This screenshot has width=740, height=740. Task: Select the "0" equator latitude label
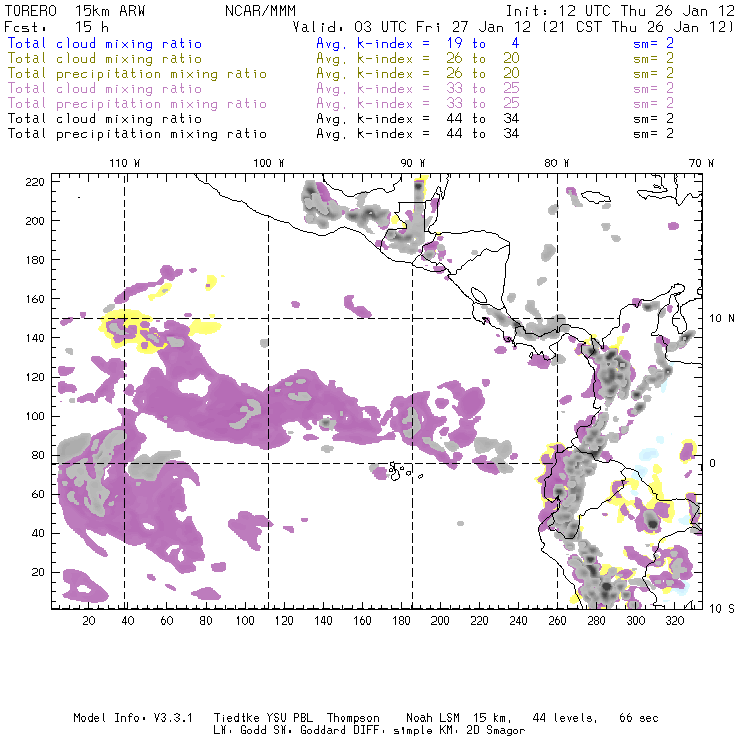click(x=713, y=463)
